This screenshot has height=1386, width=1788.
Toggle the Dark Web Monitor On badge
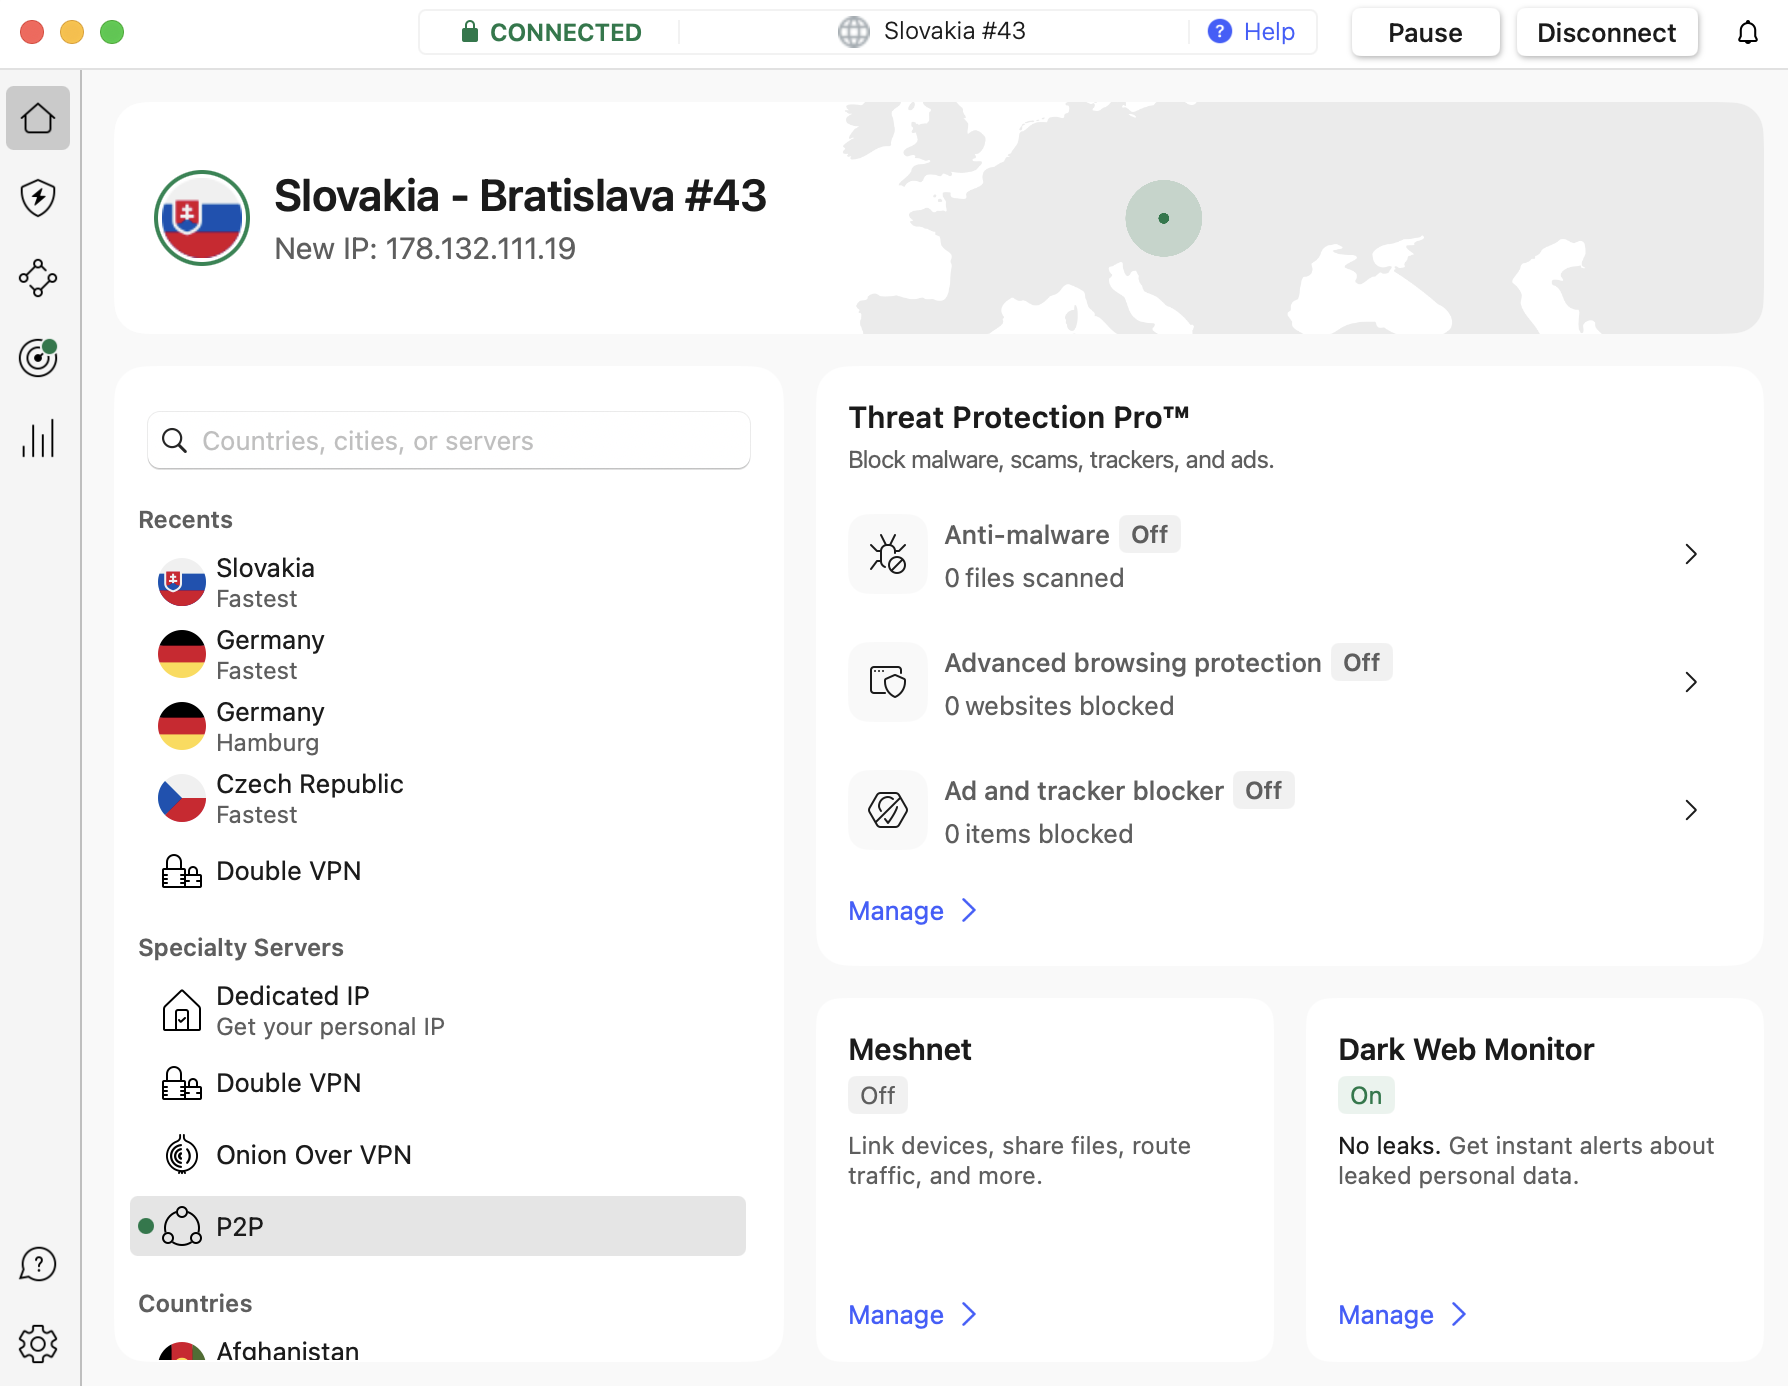click(1365, 1096)
